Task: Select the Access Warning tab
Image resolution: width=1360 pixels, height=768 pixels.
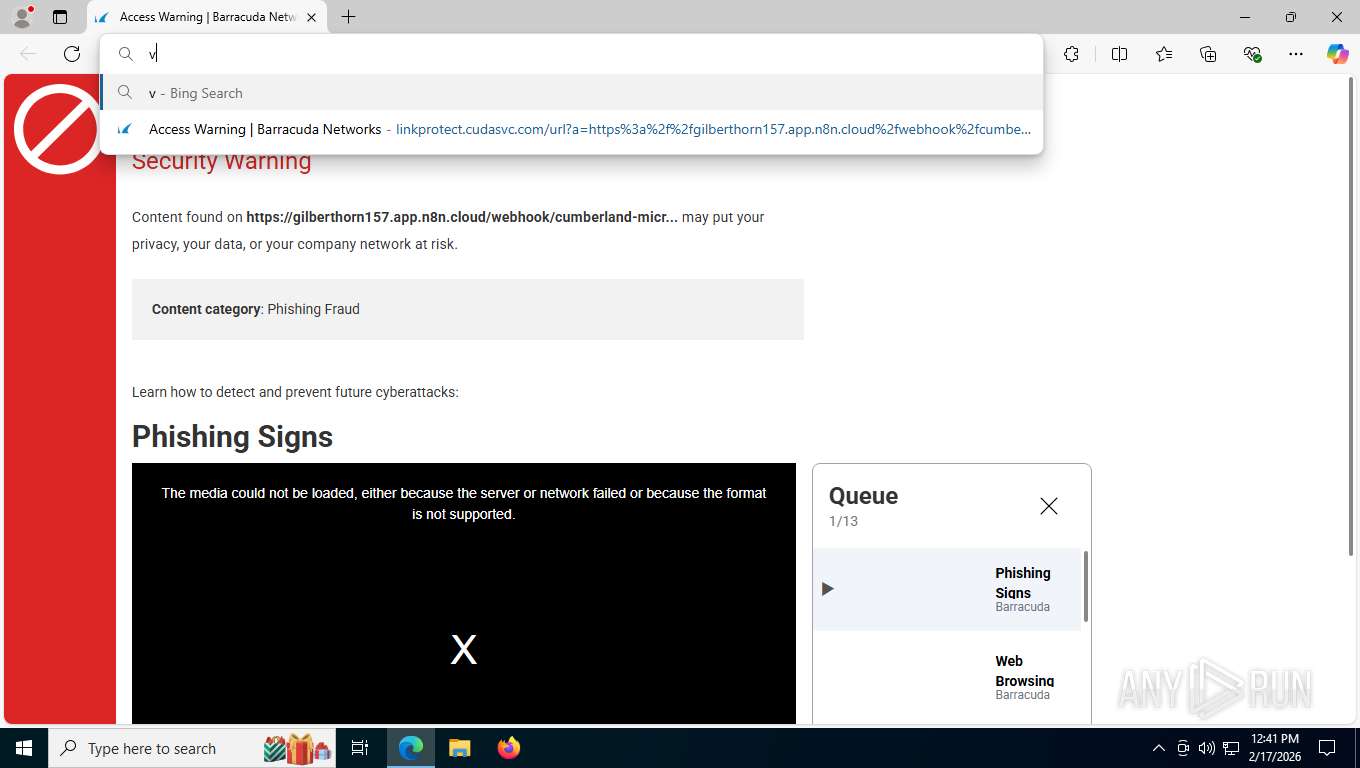Action: [x=208, y=17]
